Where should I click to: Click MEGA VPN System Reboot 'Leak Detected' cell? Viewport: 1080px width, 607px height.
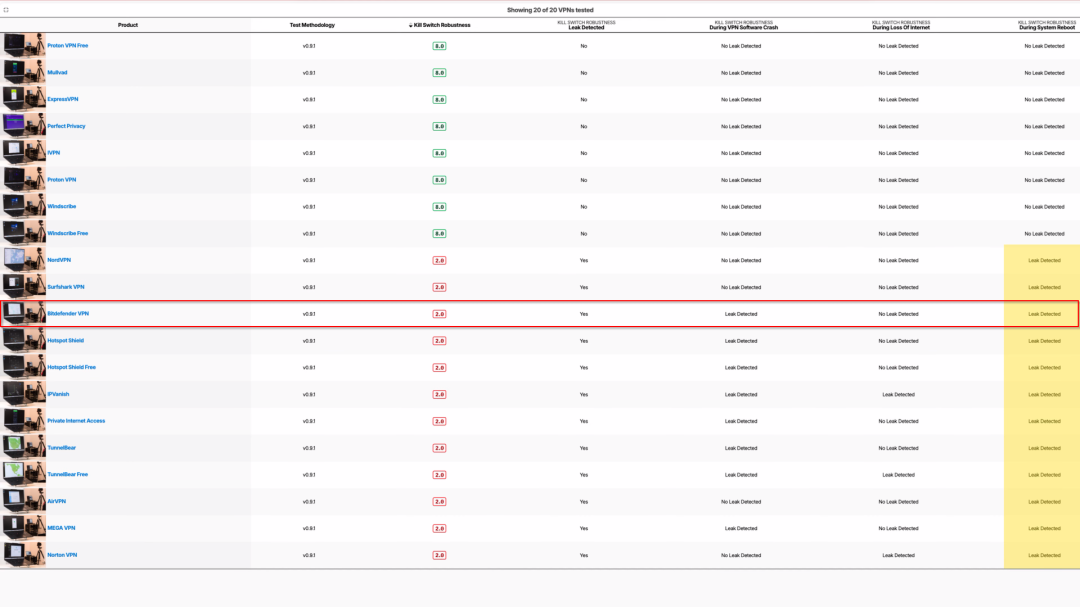(1044, 528)
